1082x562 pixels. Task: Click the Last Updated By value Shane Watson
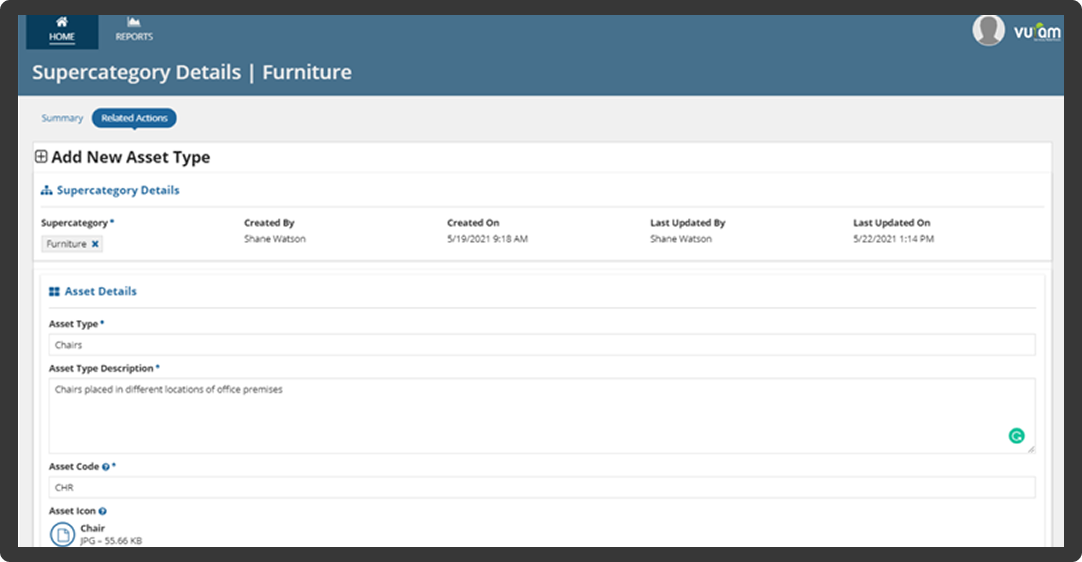[680, 239]
